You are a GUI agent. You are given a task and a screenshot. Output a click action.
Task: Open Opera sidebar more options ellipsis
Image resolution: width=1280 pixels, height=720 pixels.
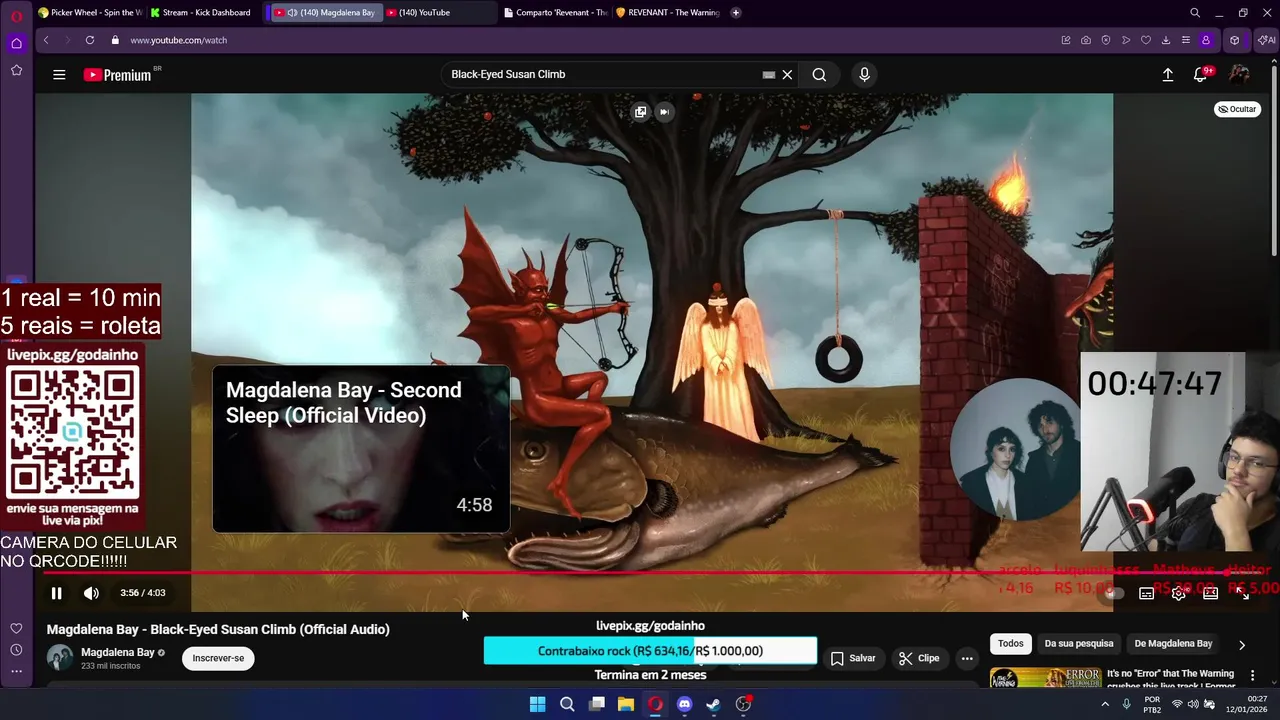click(16, 671)
